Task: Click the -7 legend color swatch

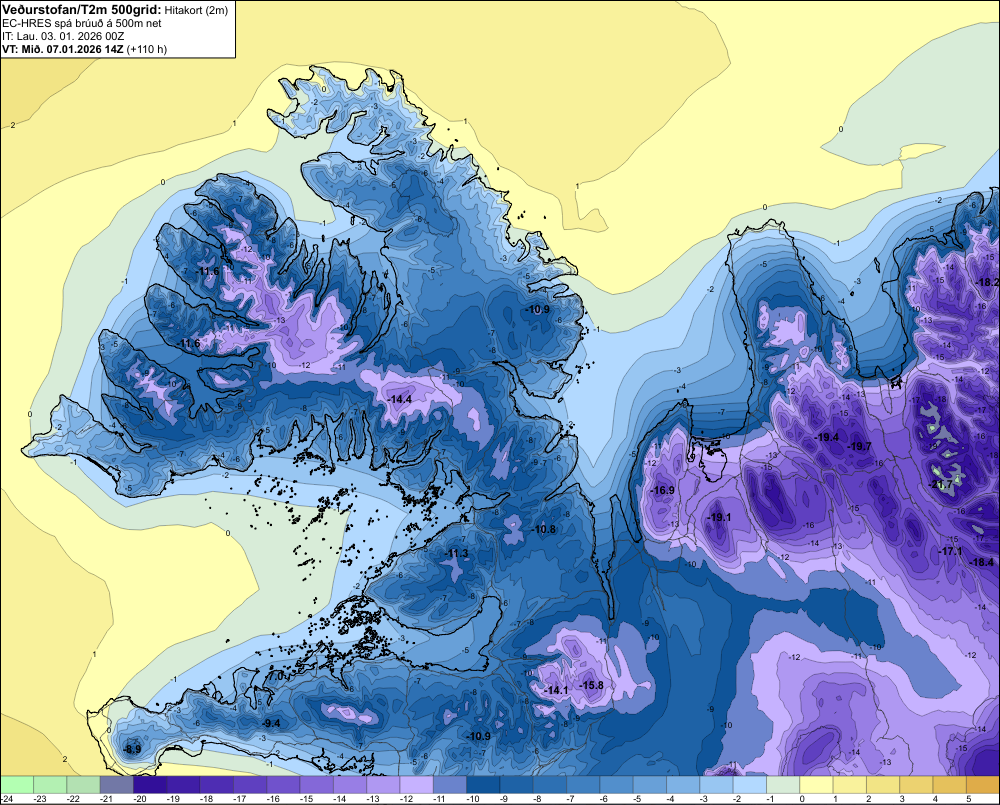Action: [x=583, y=784]
